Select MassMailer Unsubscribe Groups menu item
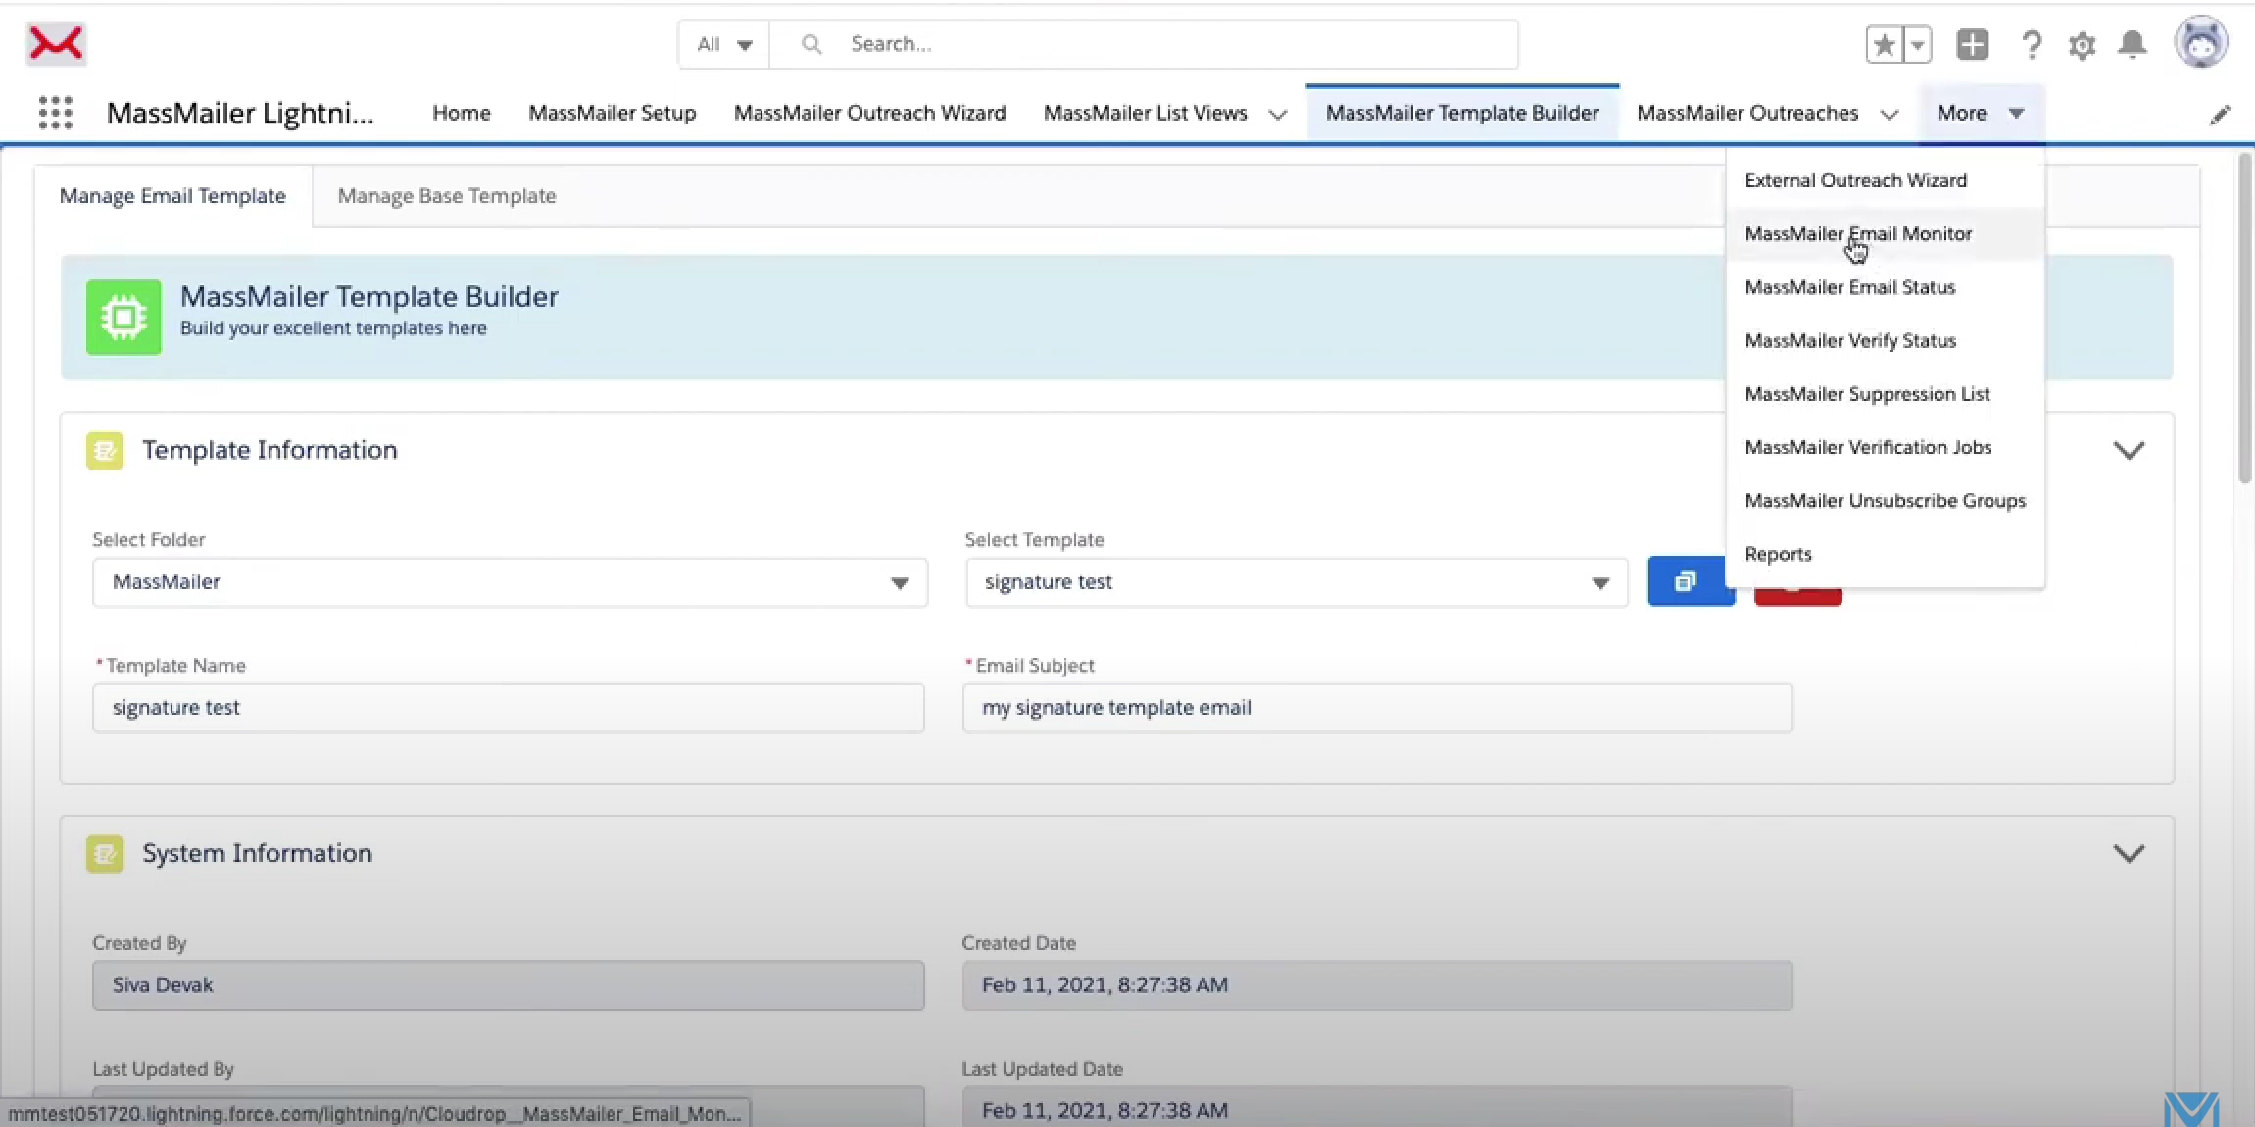Viewport: 2255px width, 1127px height. pos(1885,501)
